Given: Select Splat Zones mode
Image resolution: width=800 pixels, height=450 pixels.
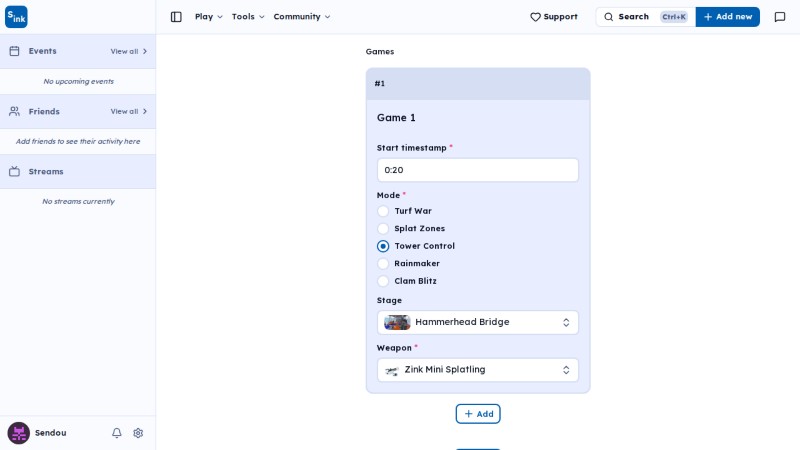Looking at the screenshot, I should click(383, 229).
